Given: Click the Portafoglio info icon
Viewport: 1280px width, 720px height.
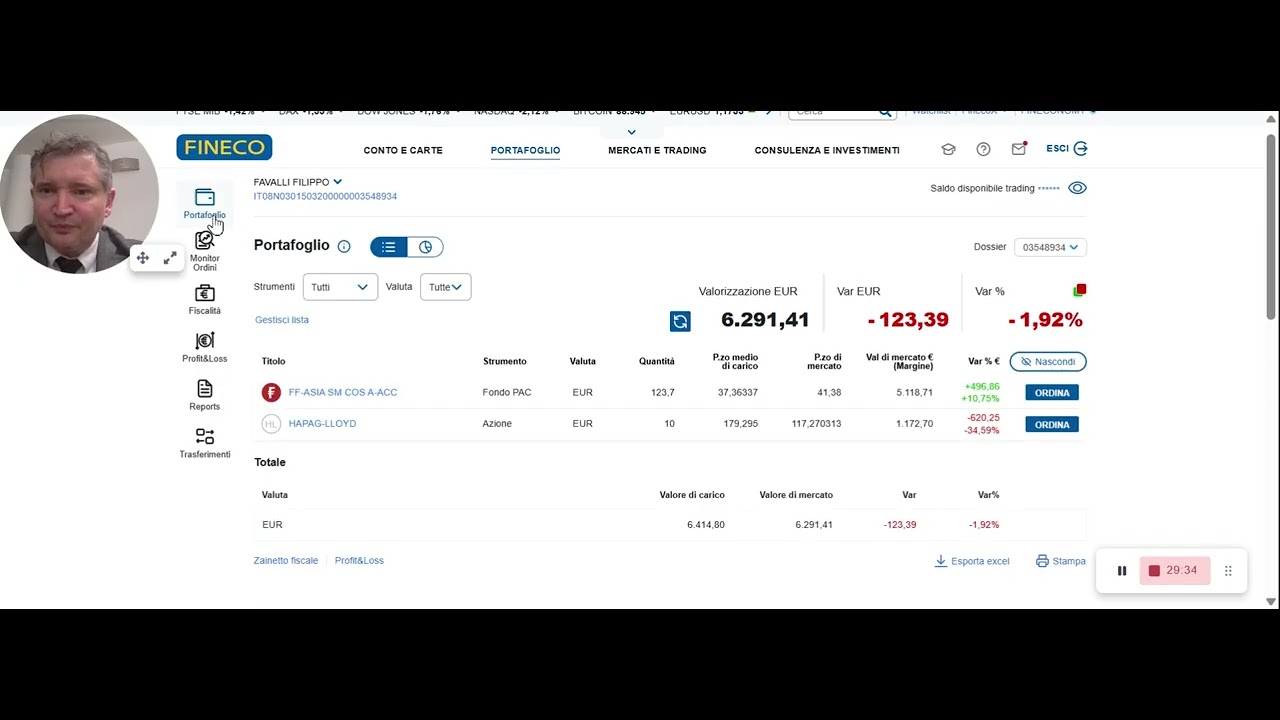Looking at the screenshot, I should click(344, 246).
